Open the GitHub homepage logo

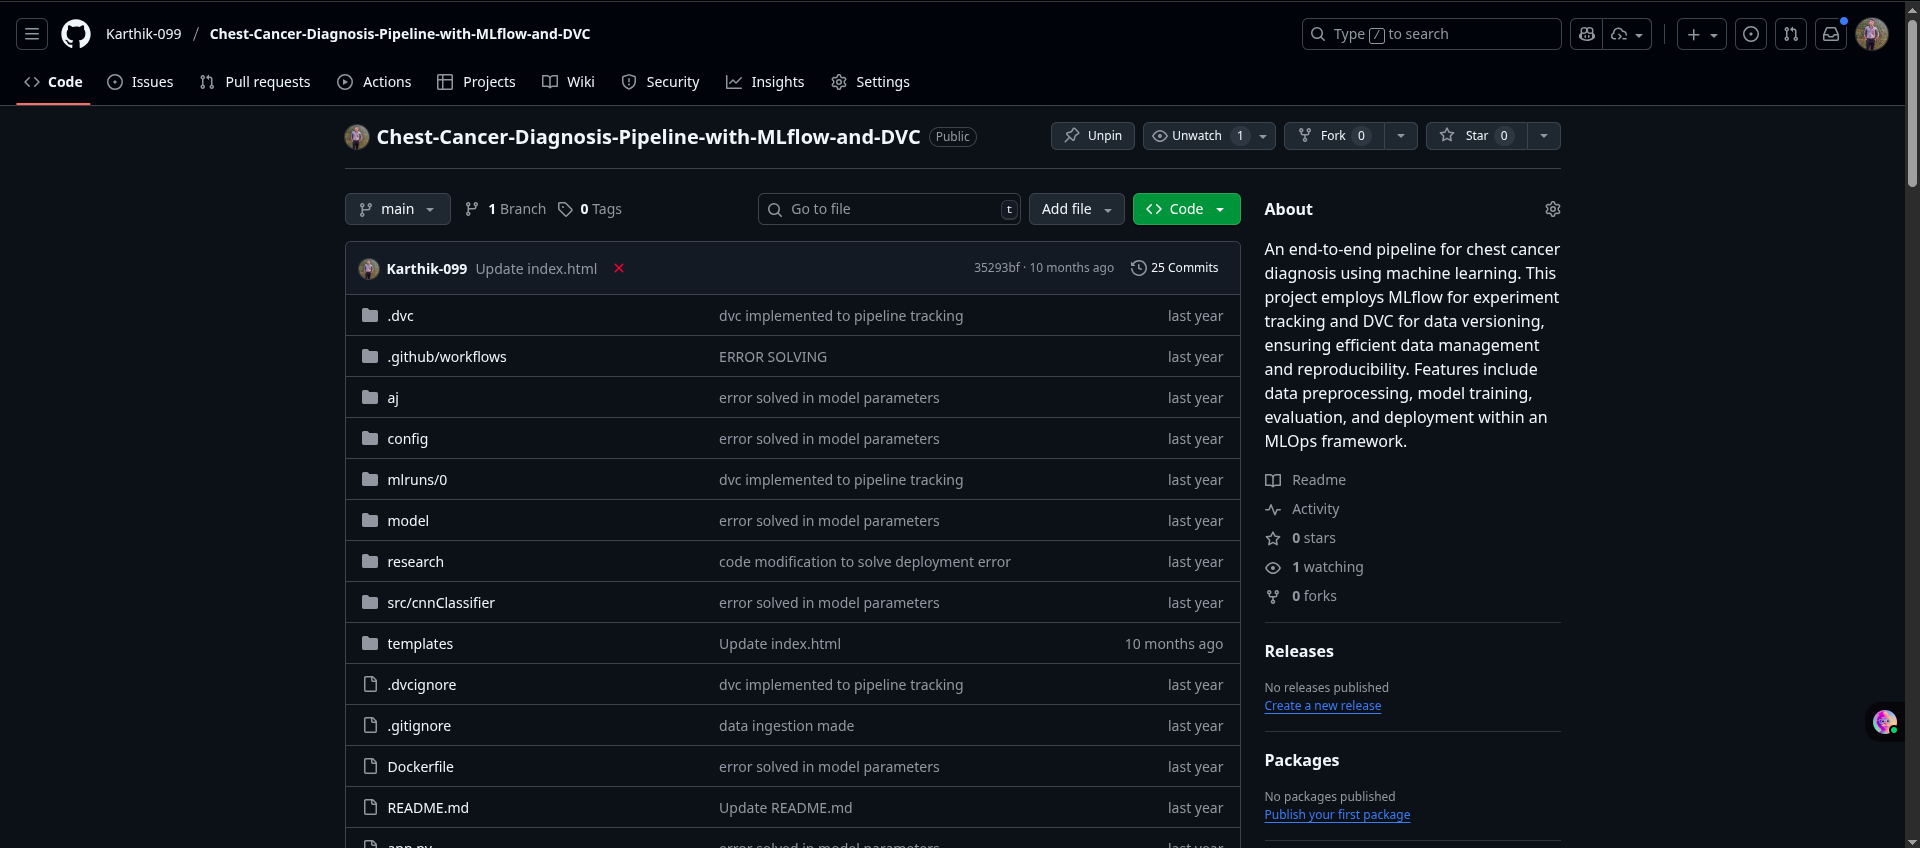point(76,34)
